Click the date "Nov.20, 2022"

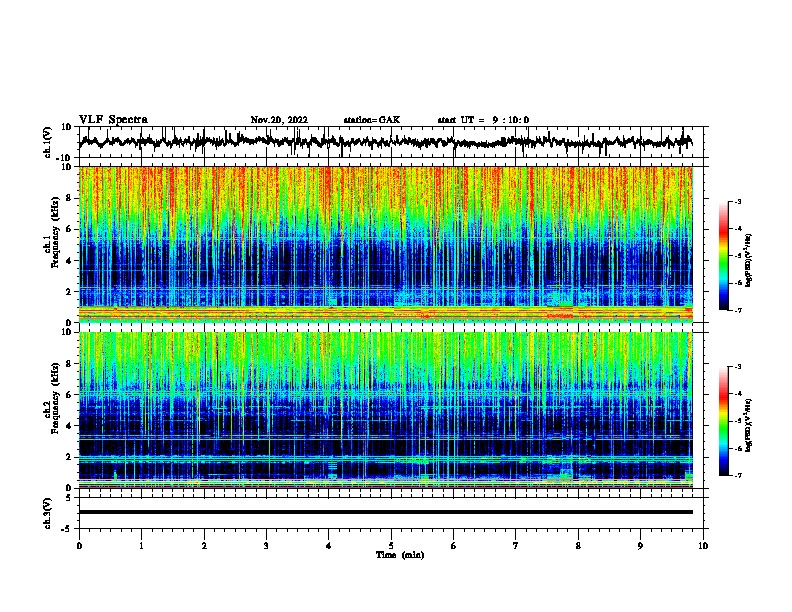click(x=279, y=120)
